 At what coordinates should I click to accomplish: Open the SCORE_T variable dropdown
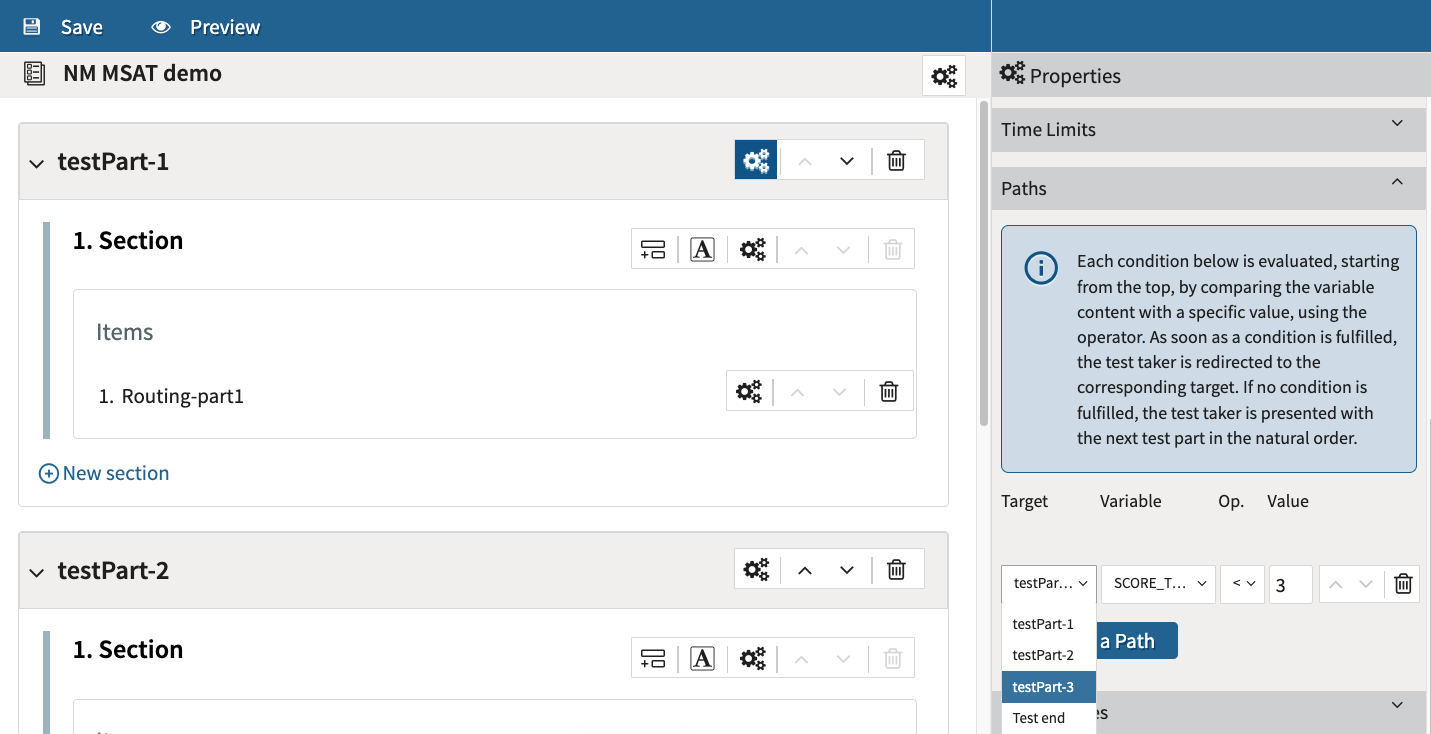coord(1158,584)
